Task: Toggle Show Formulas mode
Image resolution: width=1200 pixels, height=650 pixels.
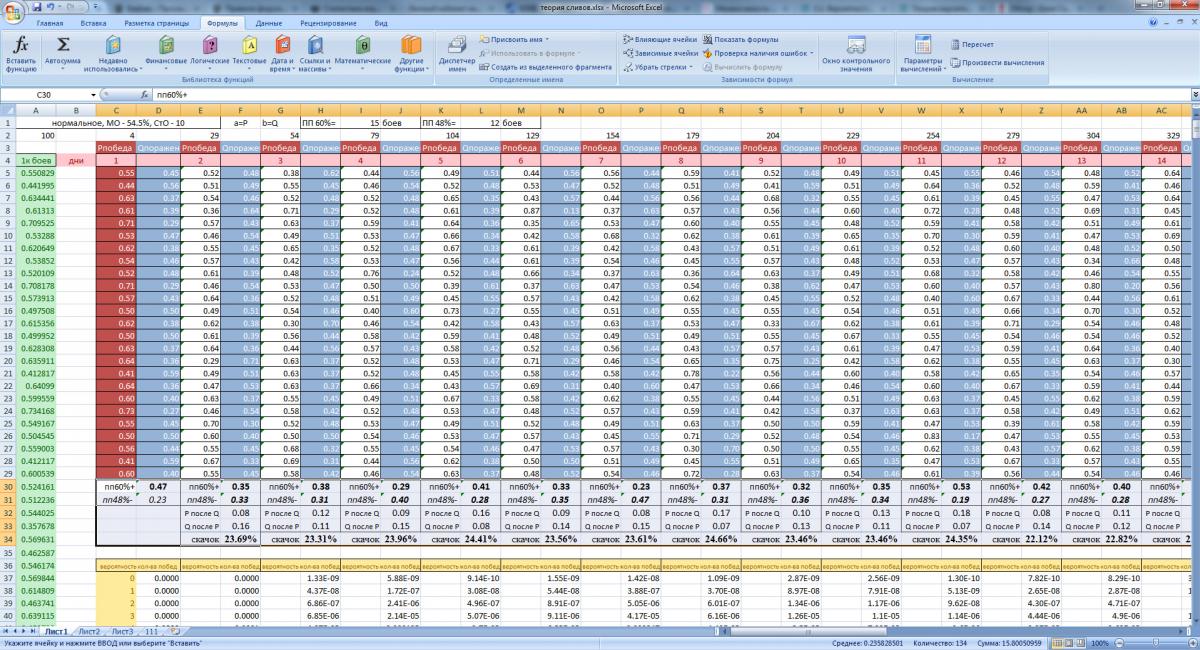Action: [745, 39]
